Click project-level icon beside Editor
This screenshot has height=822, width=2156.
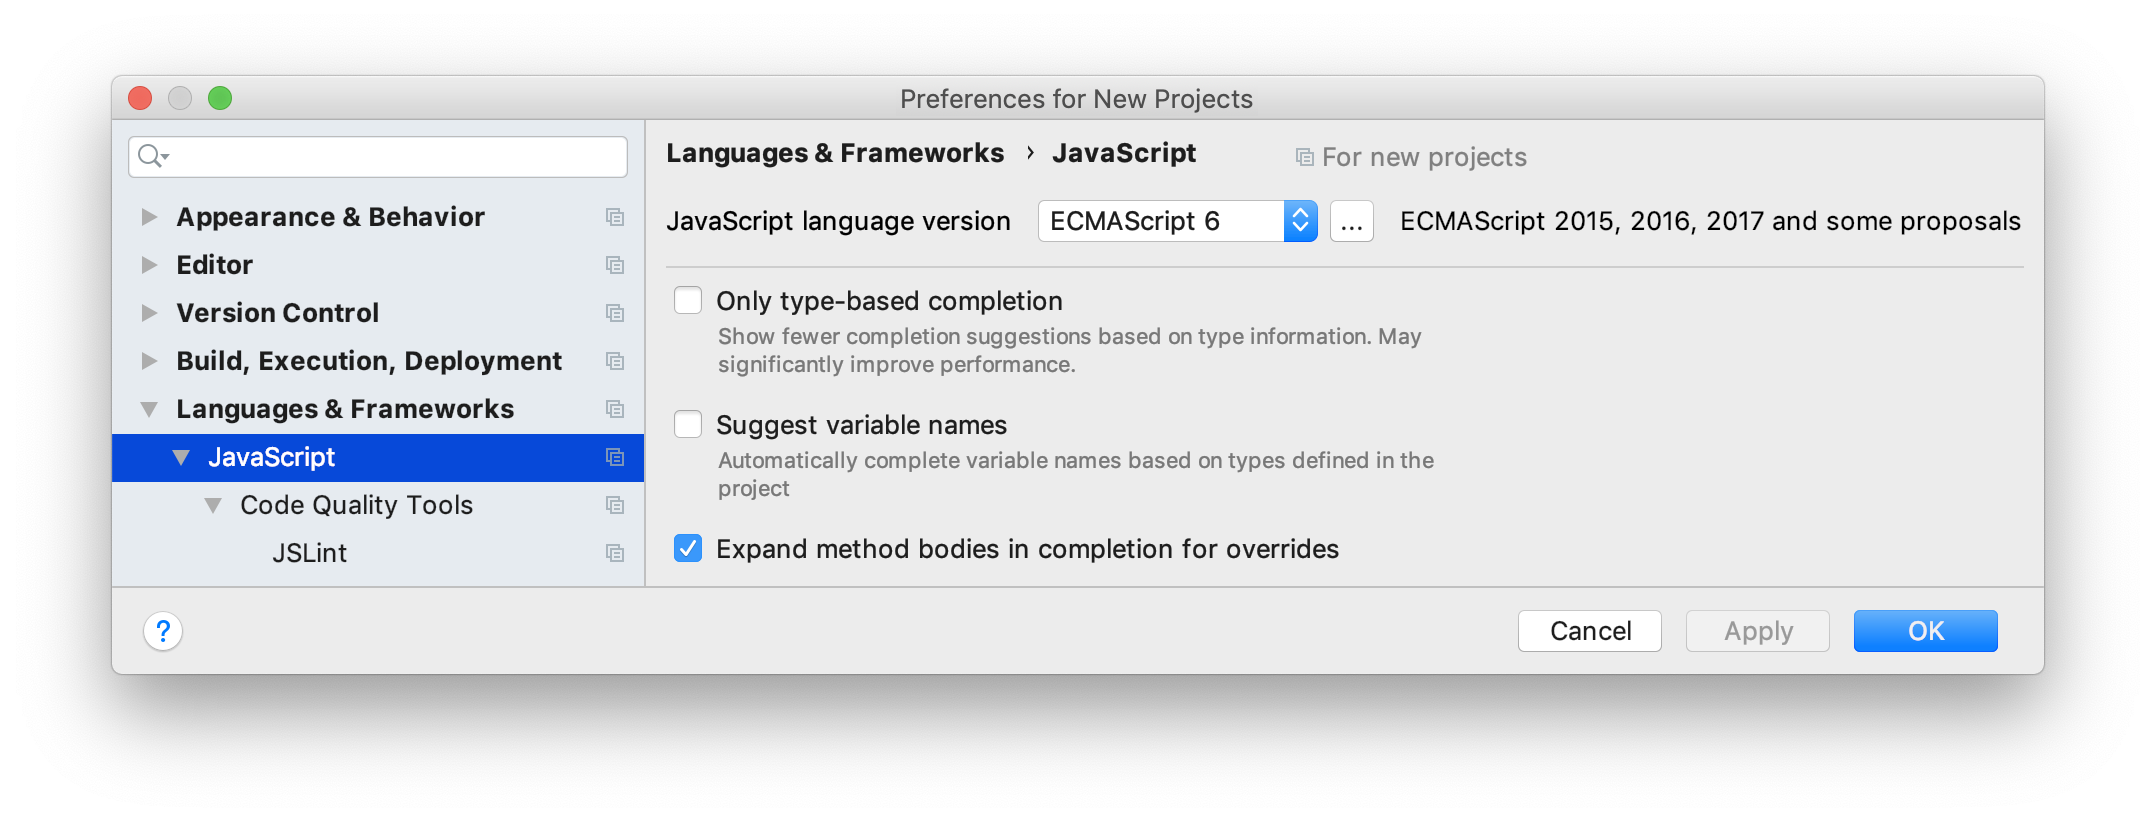(x=615, y=265)
